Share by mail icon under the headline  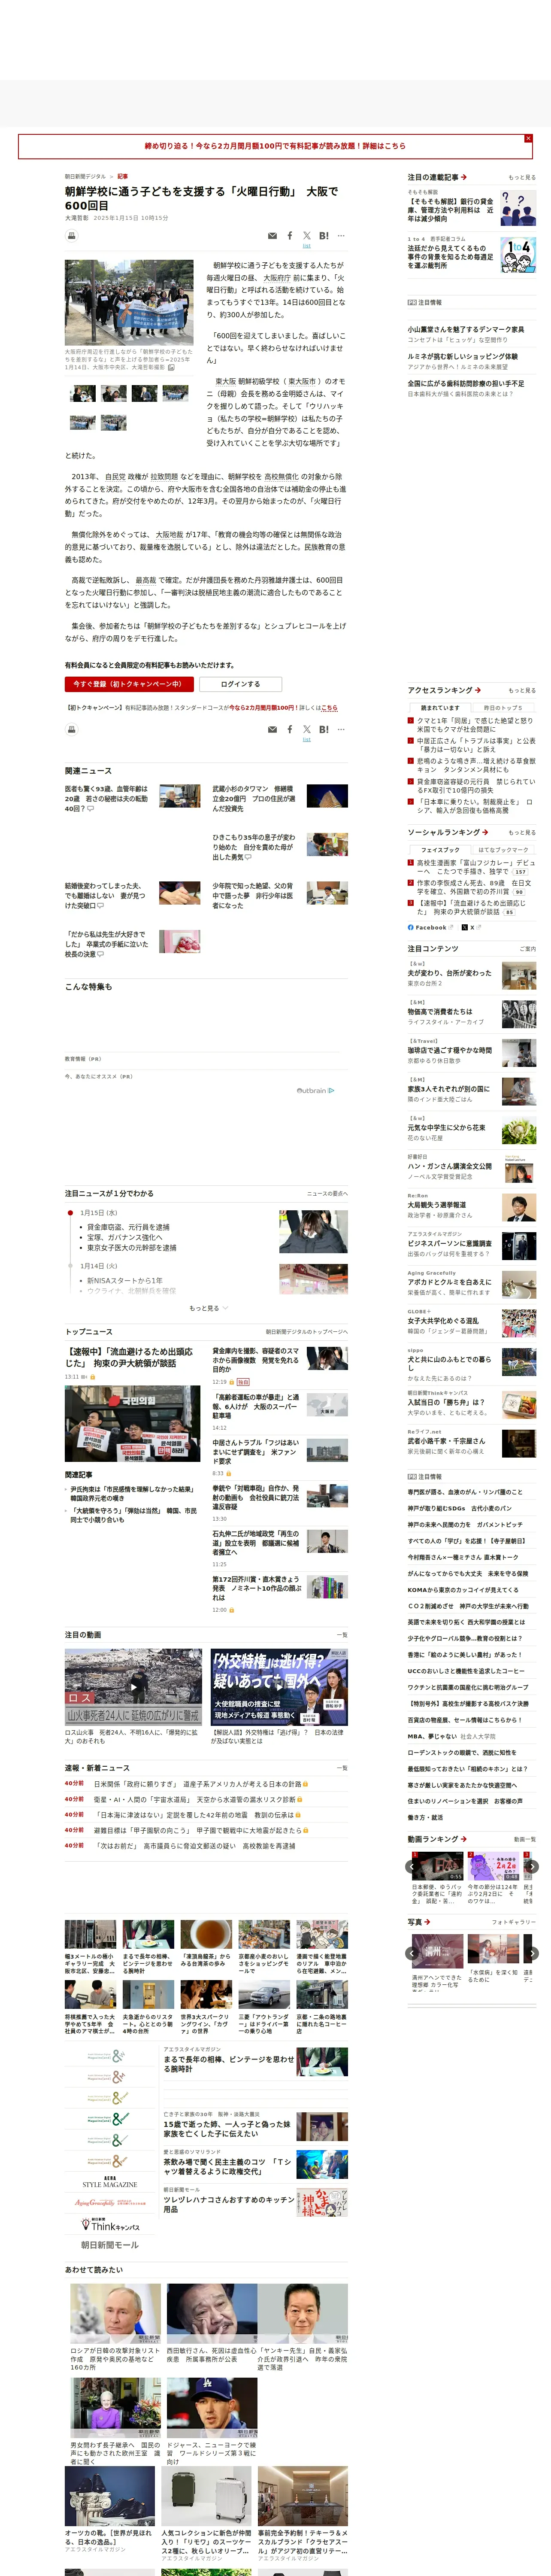point(272,236)
